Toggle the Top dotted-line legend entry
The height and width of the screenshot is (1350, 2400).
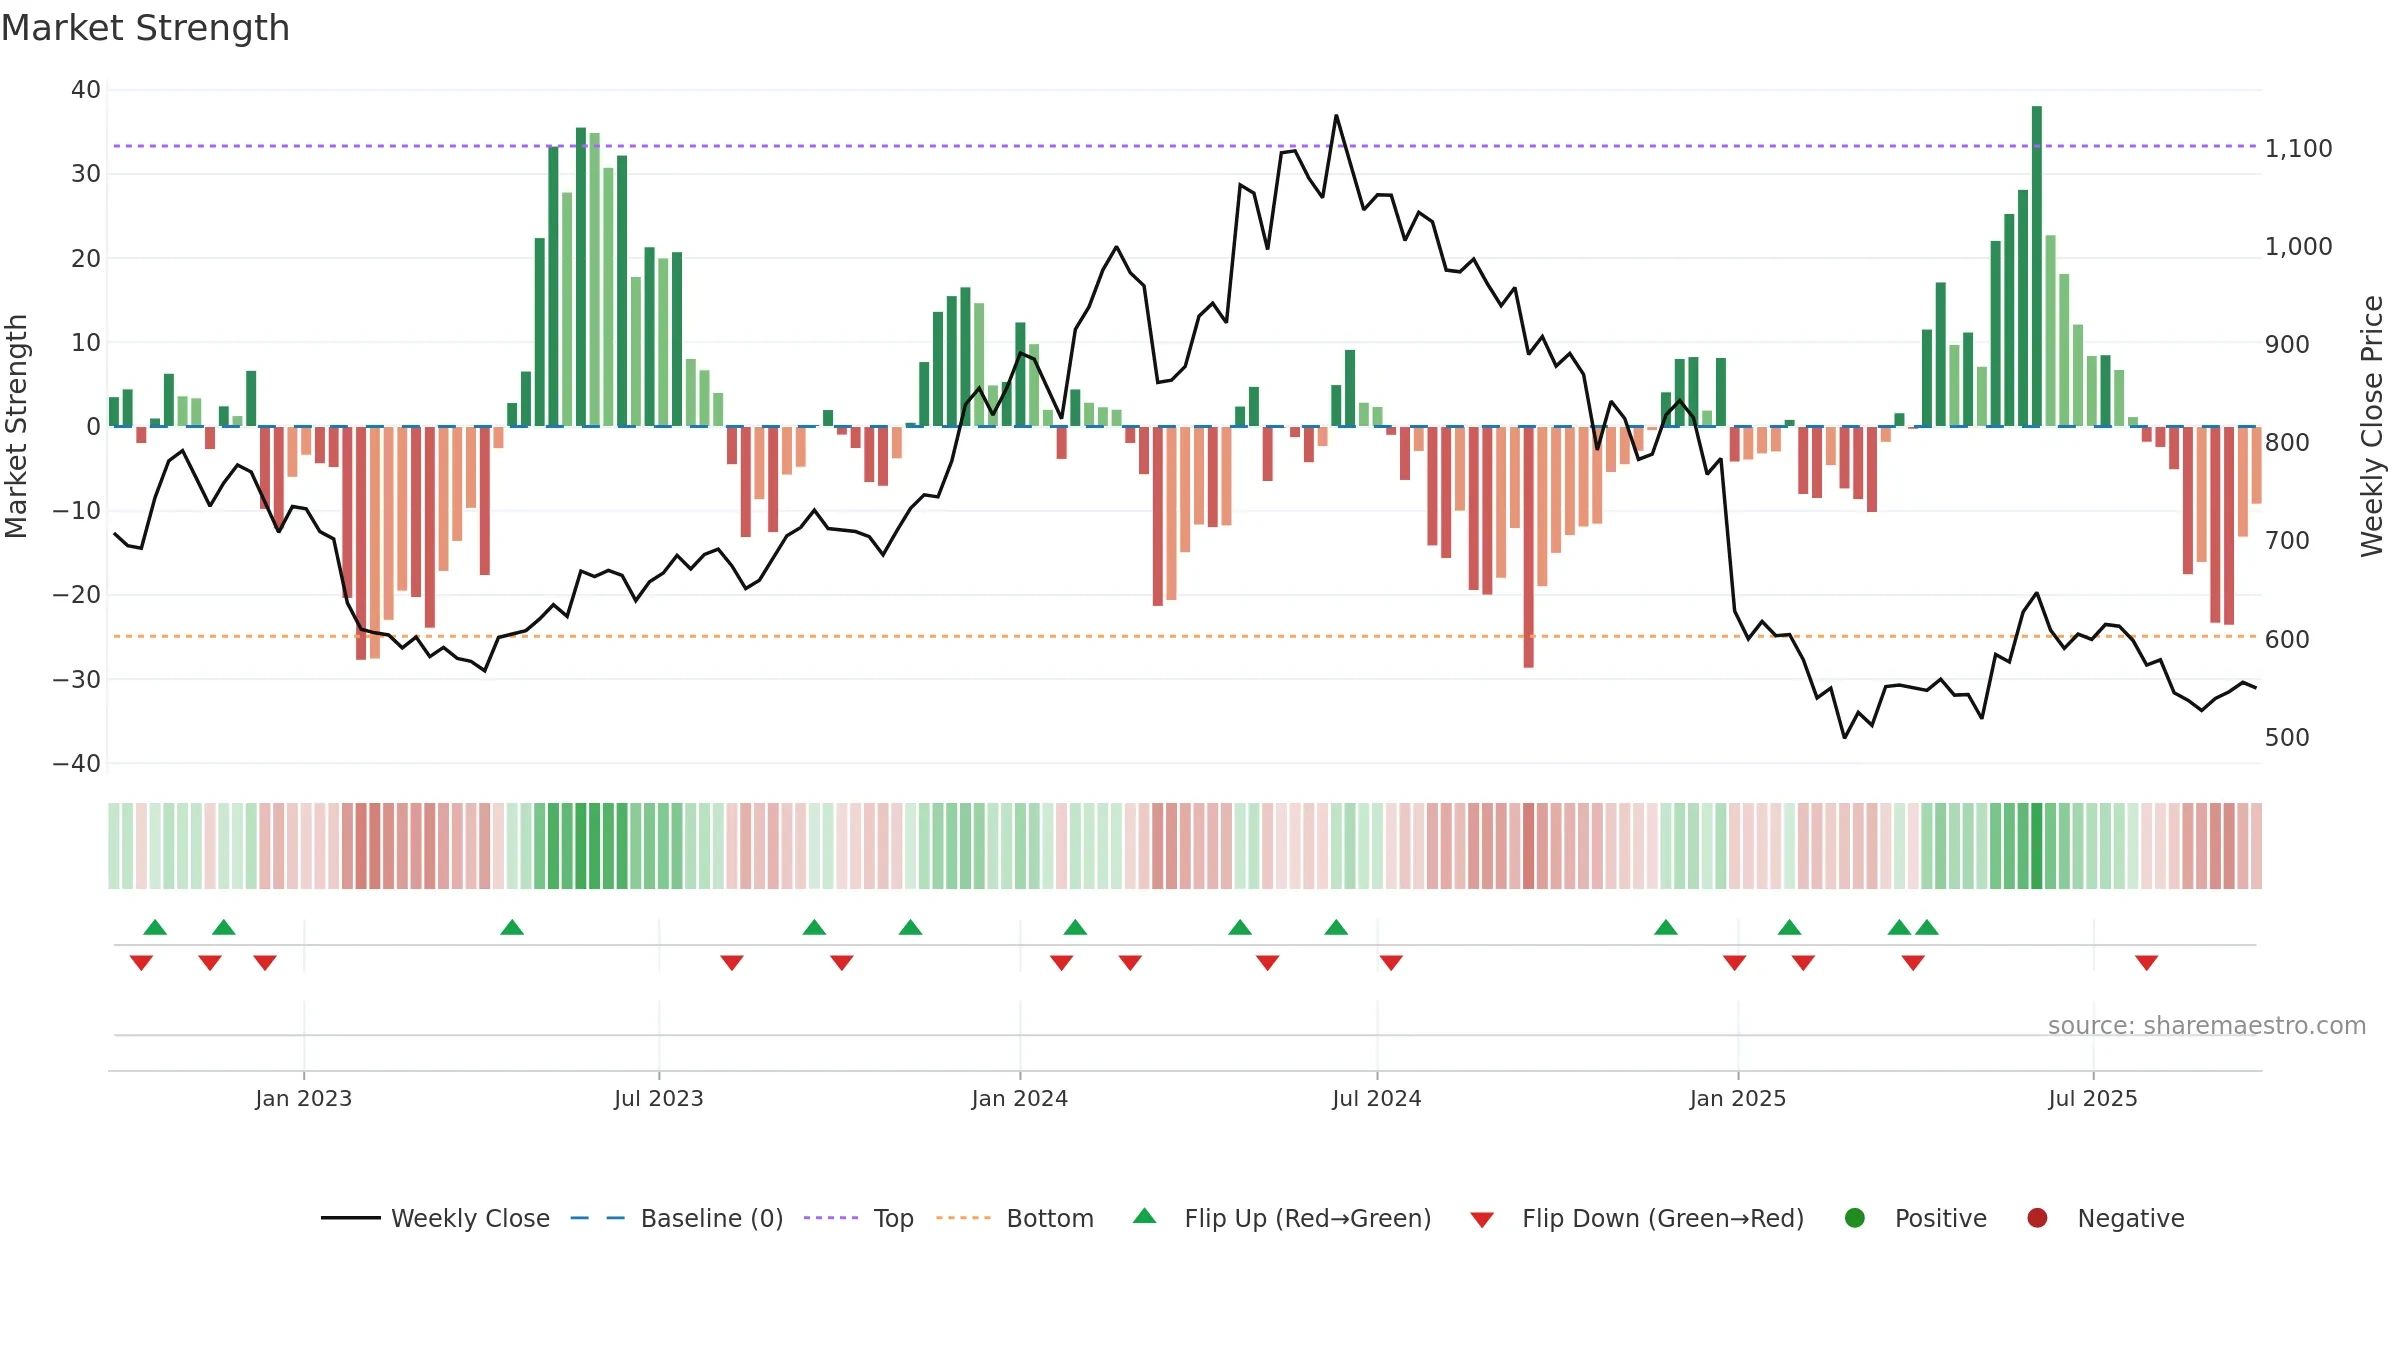coord(859,1218)
